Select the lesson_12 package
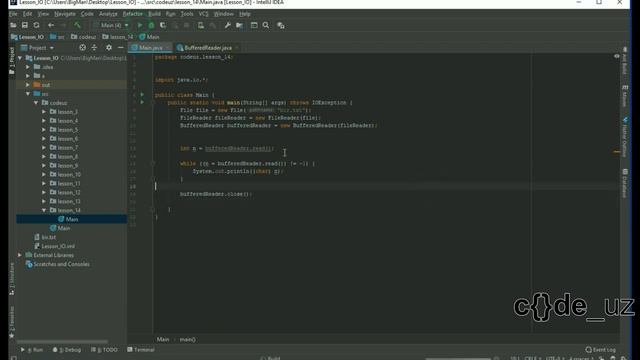Screen dimensions: 640x360 (x=65, y=193)
